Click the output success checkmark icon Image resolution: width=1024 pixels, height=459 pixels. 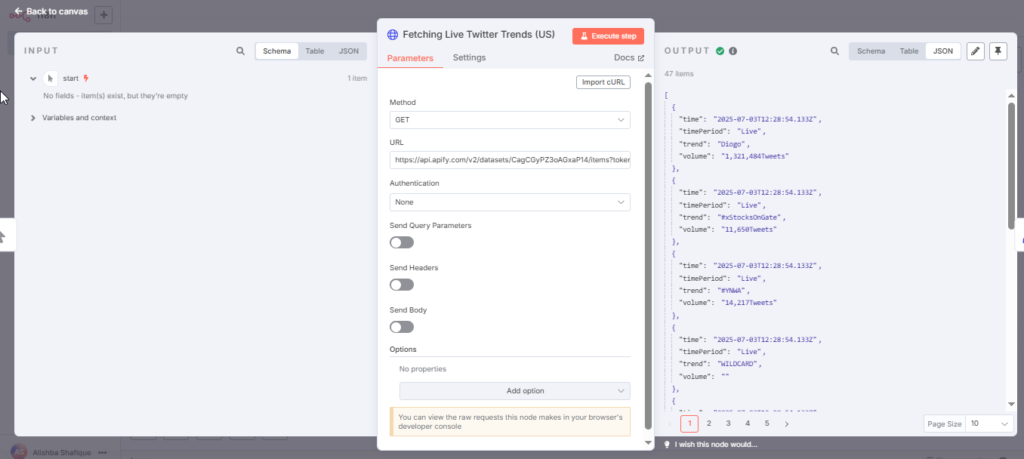[720, 51]
